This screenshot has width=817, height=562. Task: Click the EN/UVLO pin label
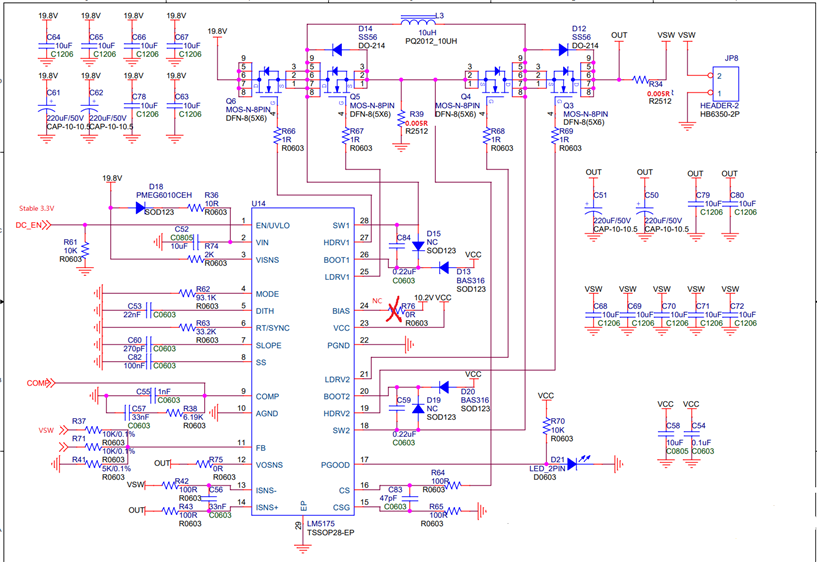pos(273,226)
